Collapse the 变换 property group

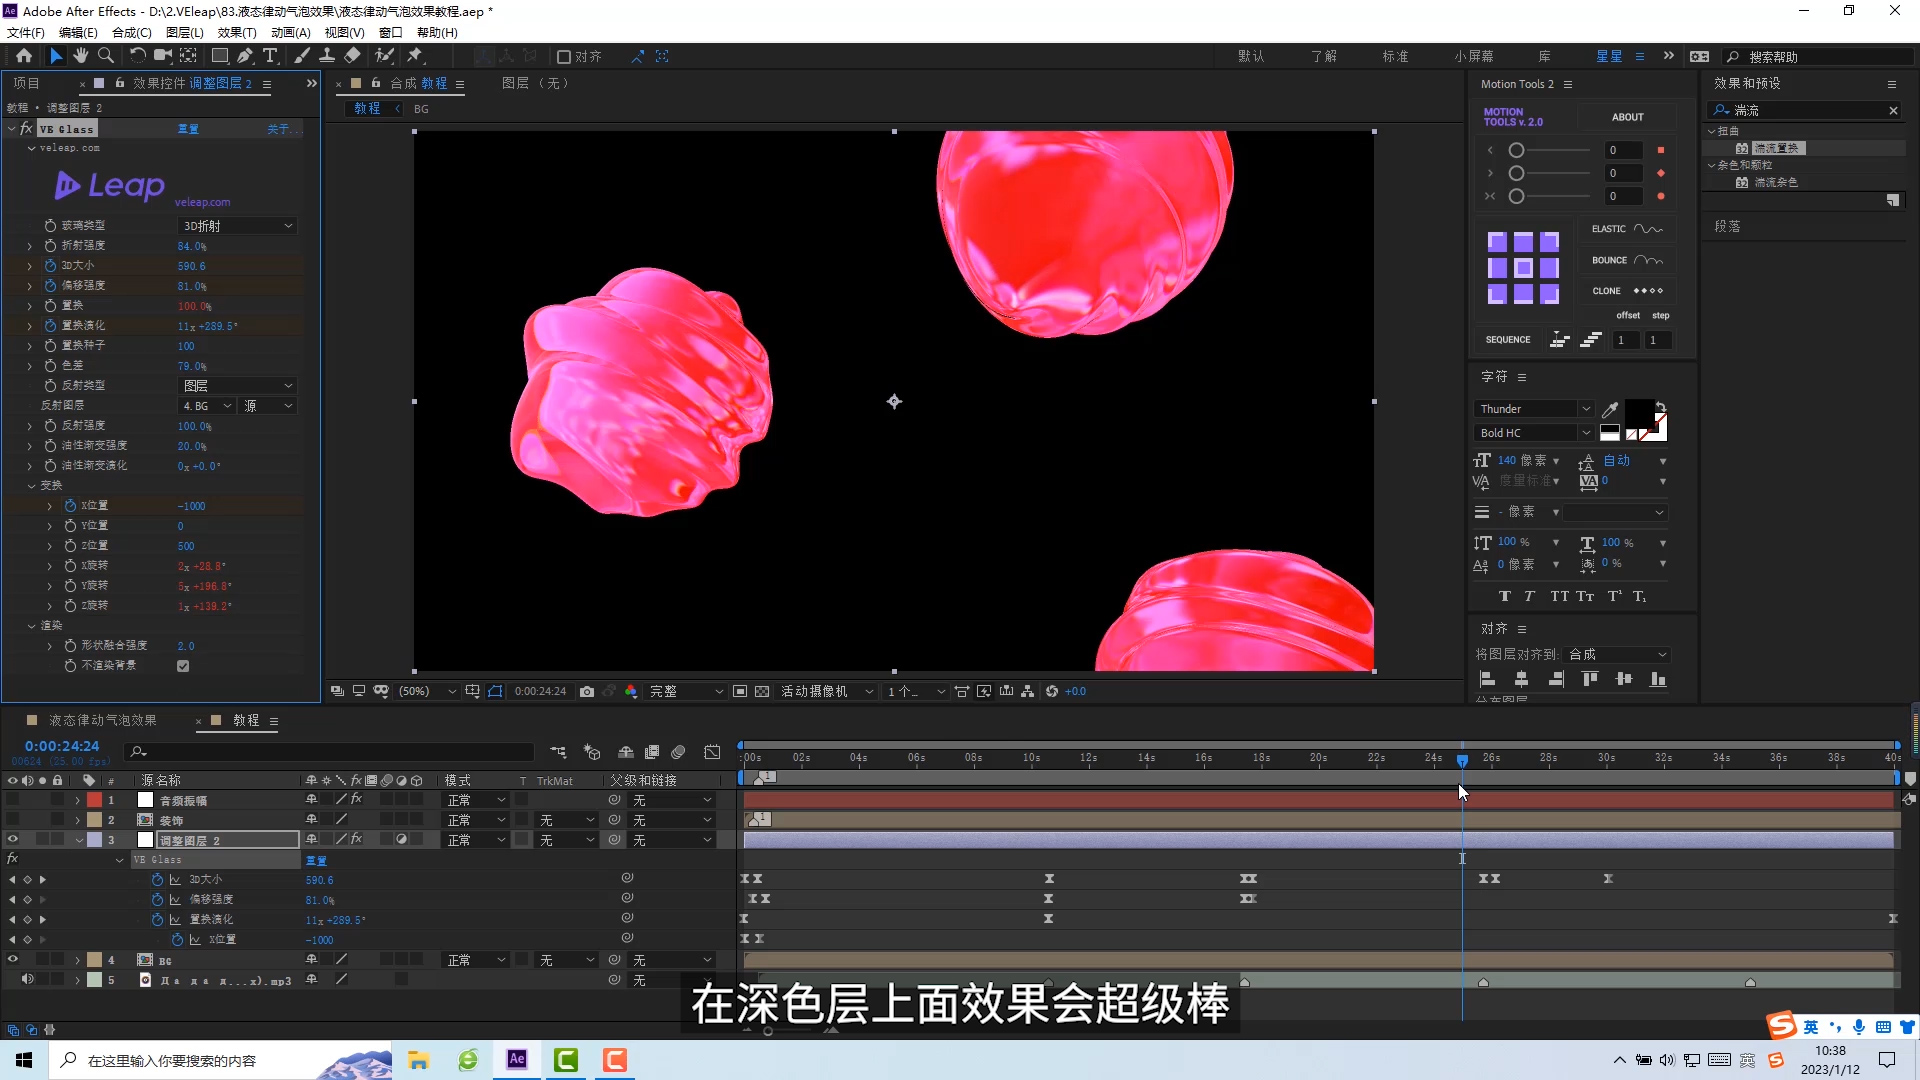pyautogui.click(x=31, y=486)
